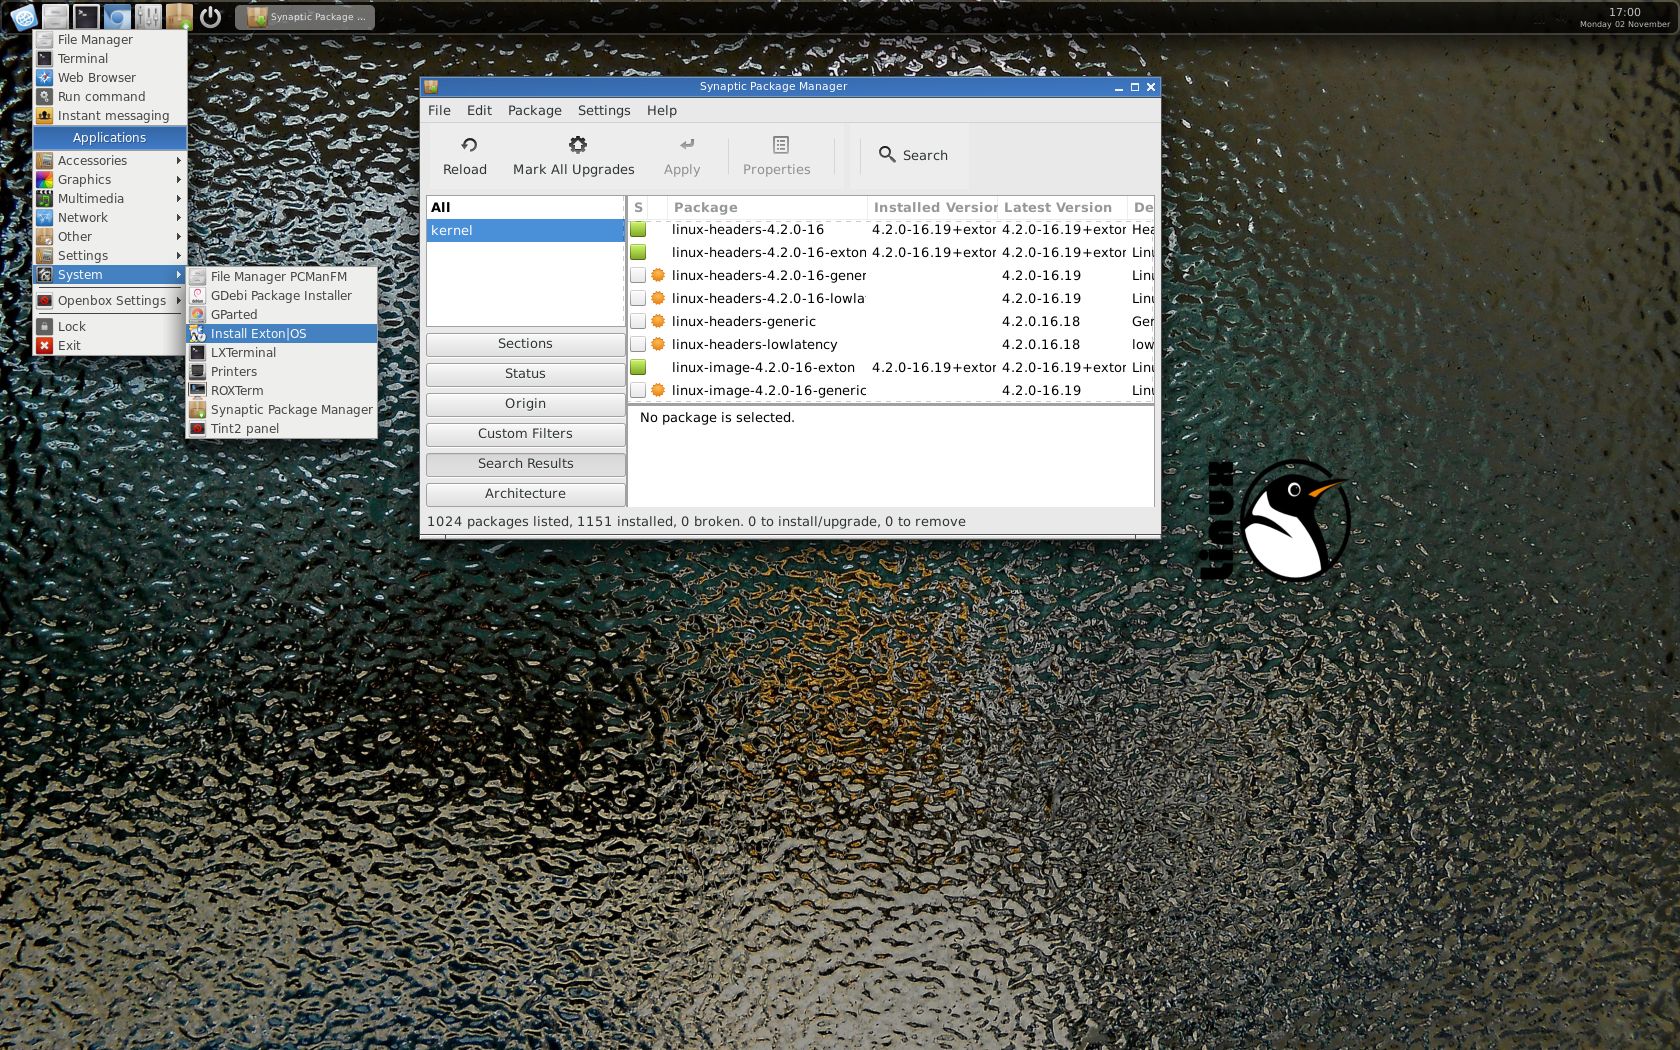Click the Reload toolbar button

[x=465, y=156]
